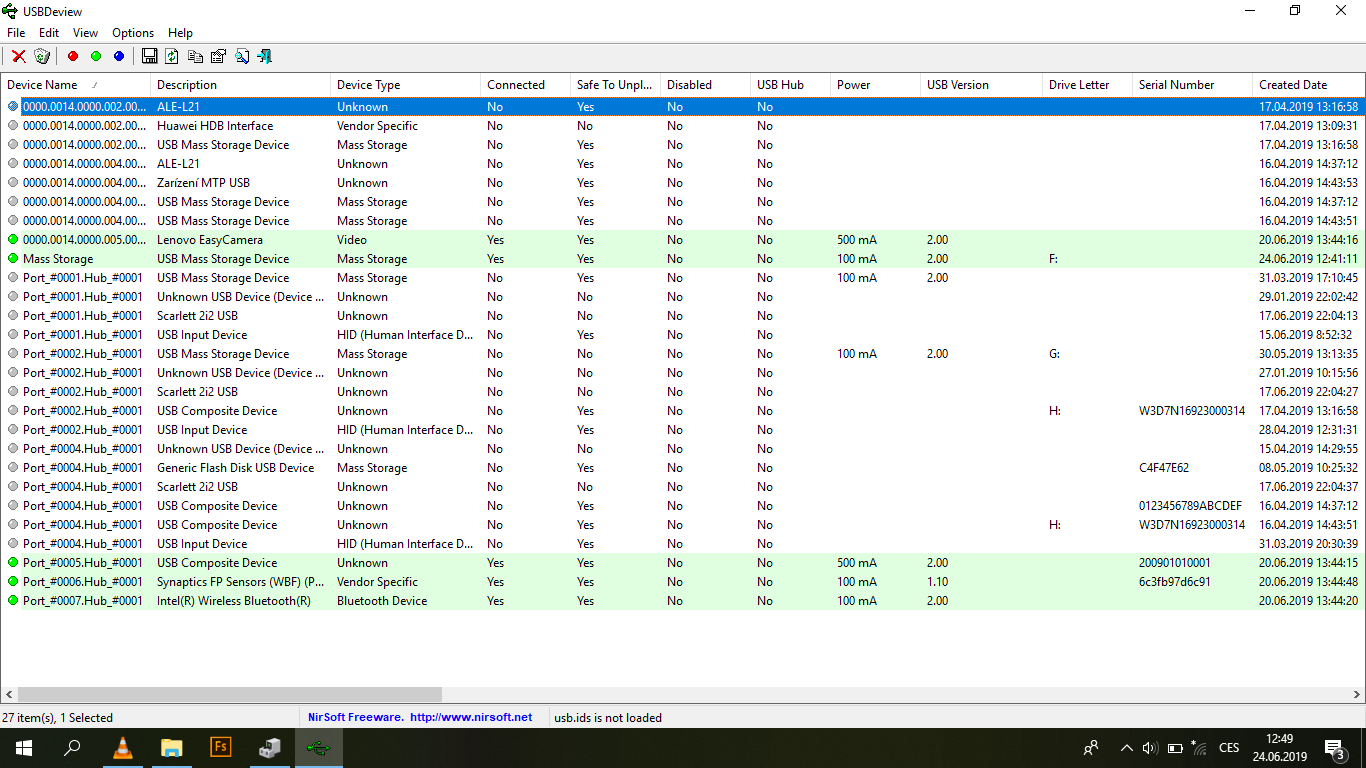Click the exit door toolbar icon
The image size is (1366, 768).
[265, 56]
